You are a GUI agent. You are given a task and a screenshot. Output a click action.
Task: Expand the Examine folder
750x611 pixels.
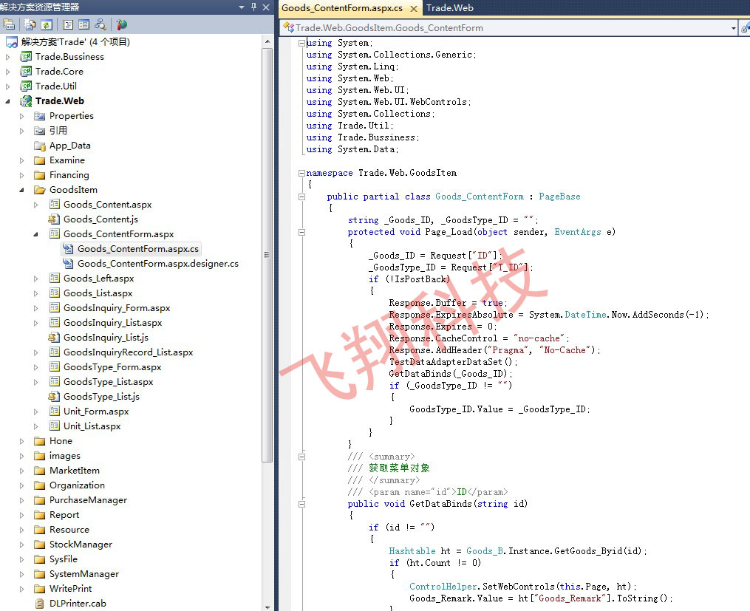click(22, 161)
